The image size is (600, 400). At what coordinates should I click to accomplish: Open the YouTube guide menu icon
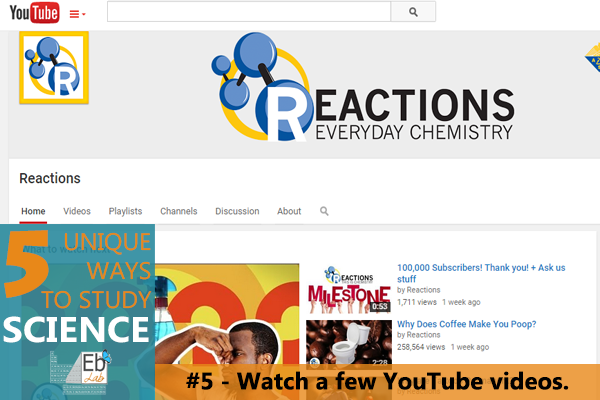coord(77,14)
